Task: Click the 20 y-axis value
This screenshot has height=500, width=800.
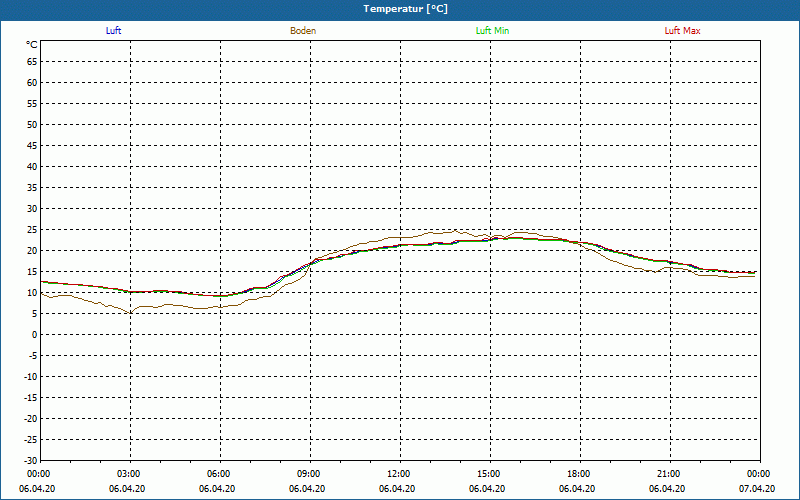Action: click(x=32, y=251)
